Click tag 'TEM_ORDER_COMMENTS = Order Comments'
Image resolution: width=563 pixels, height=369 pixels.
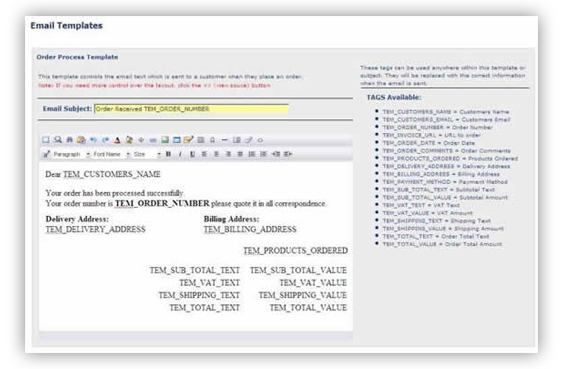446,151
